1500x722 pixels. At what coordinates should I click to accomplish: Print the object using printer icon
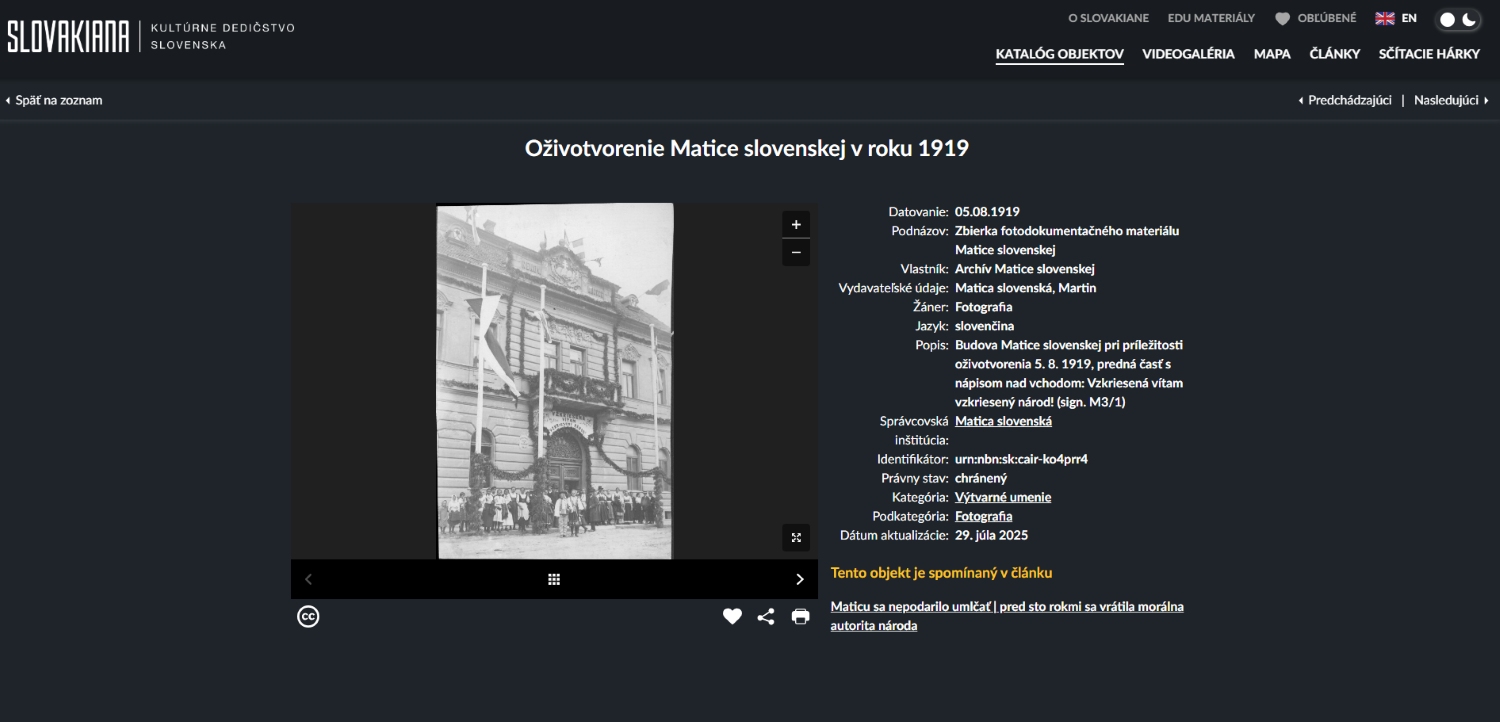click(x=800, y=617)
